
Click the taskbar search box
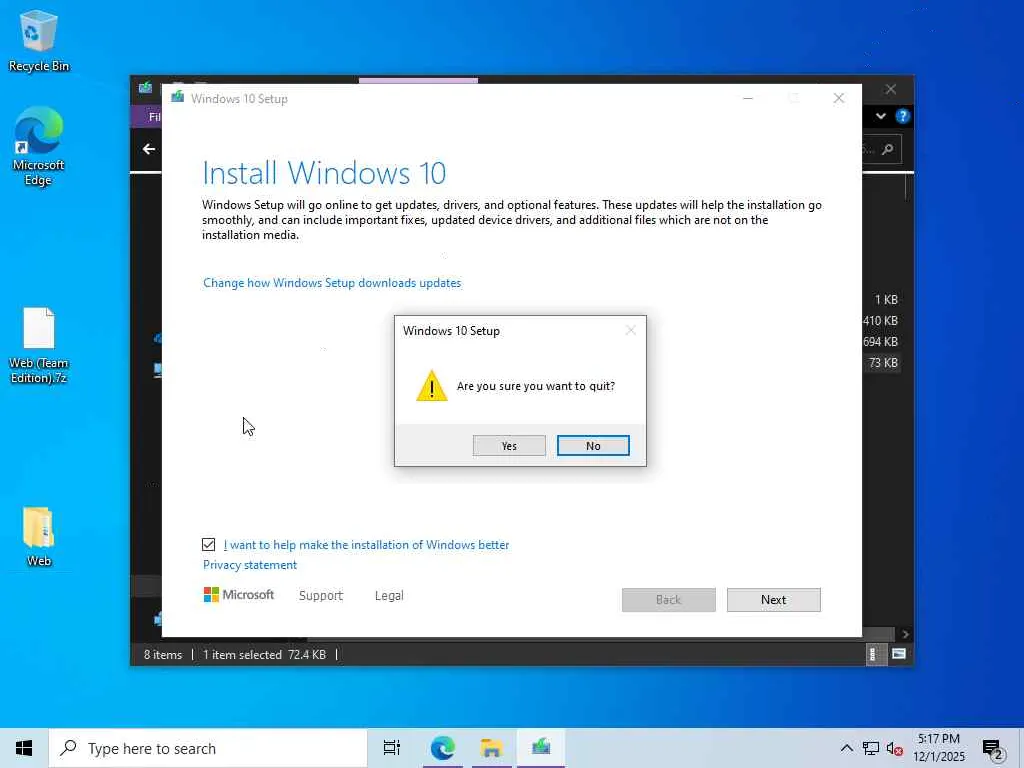208,748
